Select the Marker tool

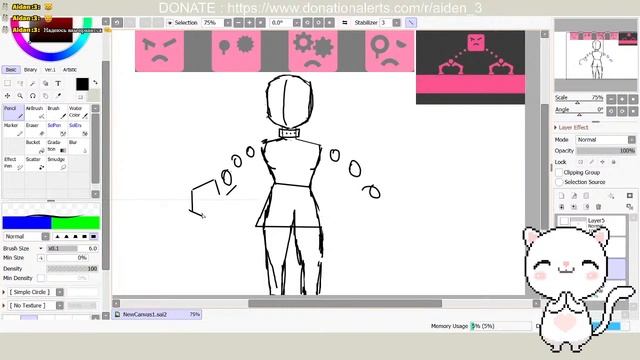click(x=13, y=129)
